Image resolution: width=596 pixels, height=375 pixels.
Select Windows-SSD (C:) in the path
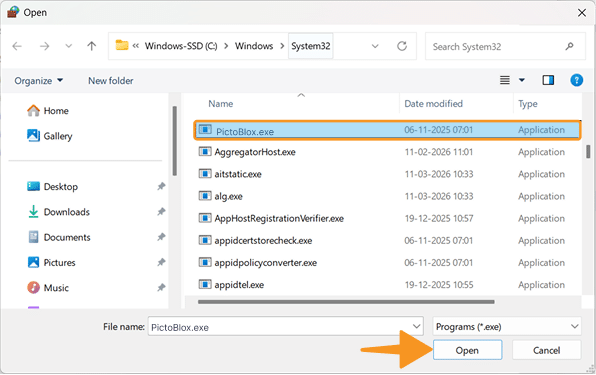[x=181, y=46]
